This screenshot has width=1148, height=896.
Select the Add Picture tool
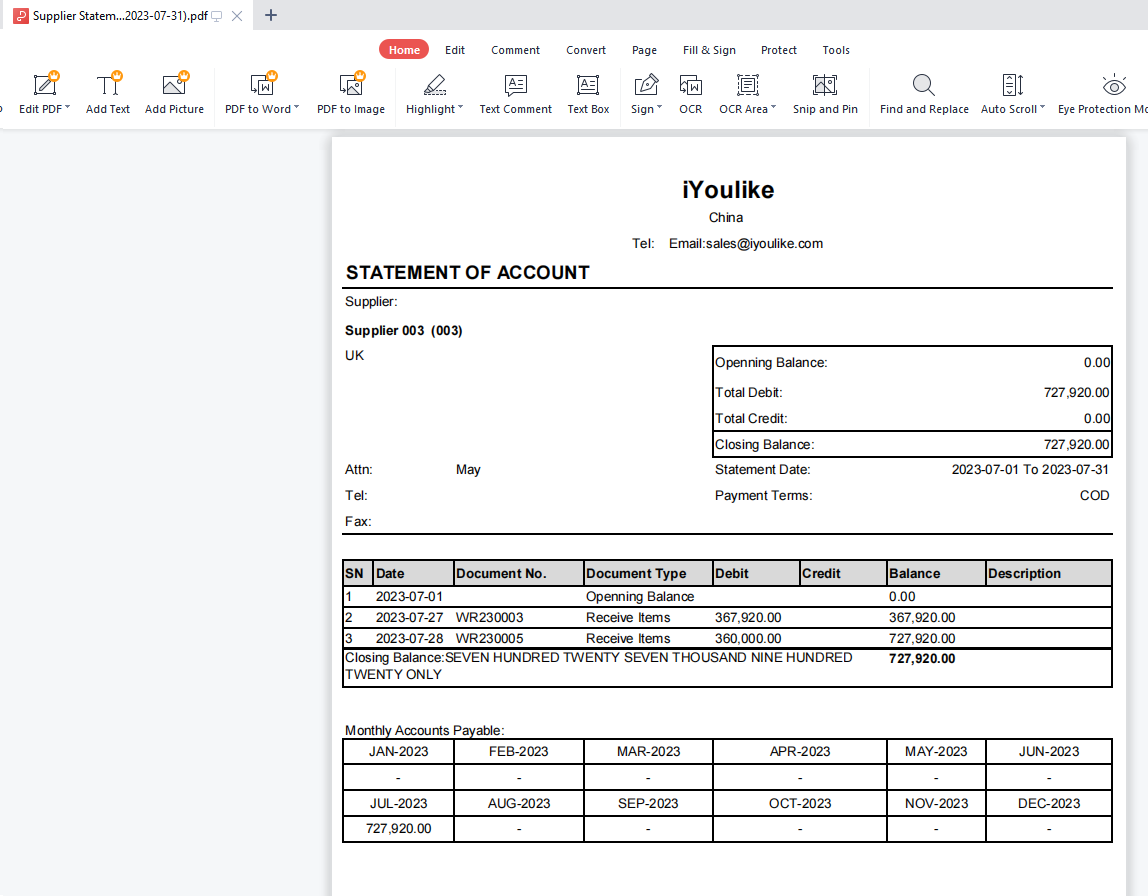click(174, 86)
